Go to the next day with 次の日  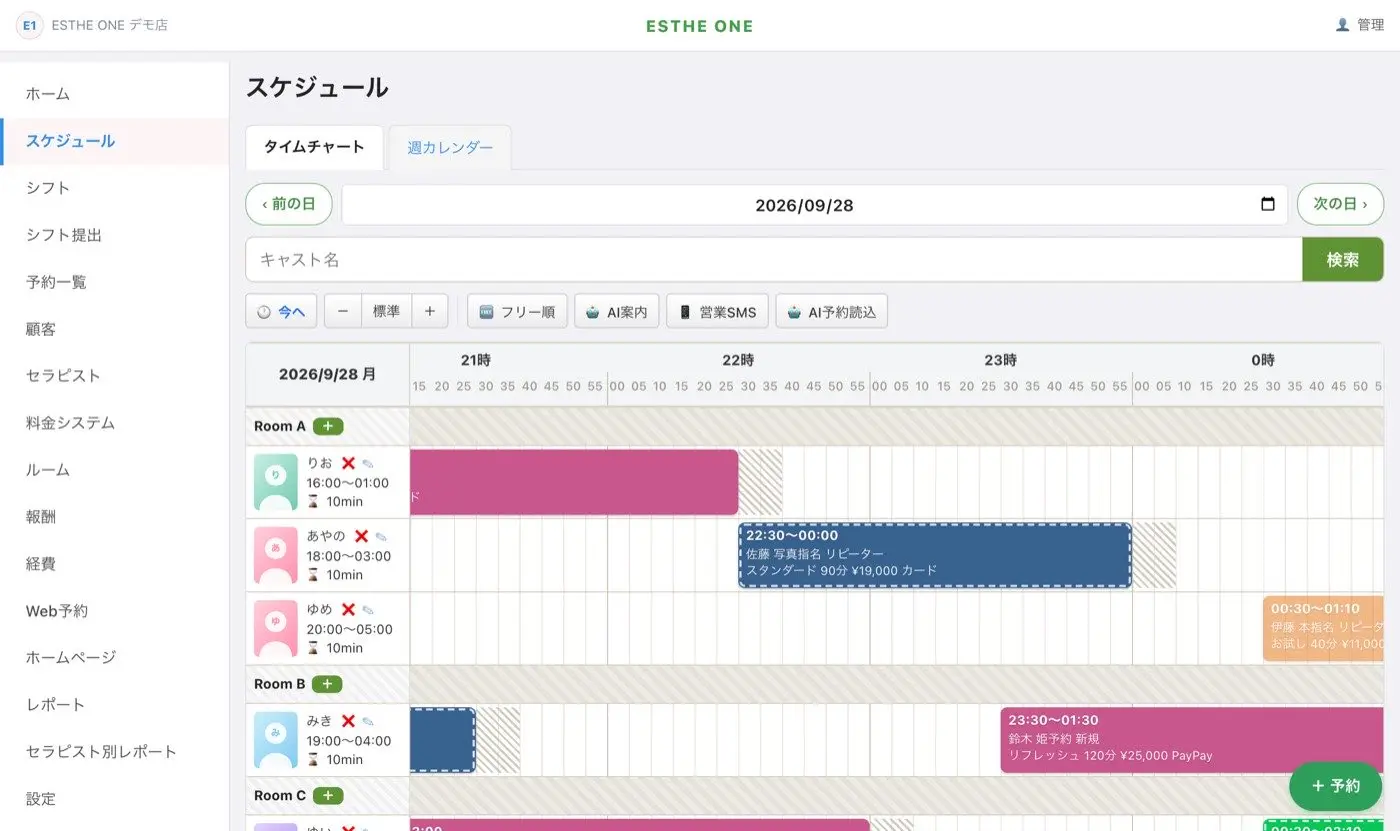pyautogui.click(x=1340, y=204)
